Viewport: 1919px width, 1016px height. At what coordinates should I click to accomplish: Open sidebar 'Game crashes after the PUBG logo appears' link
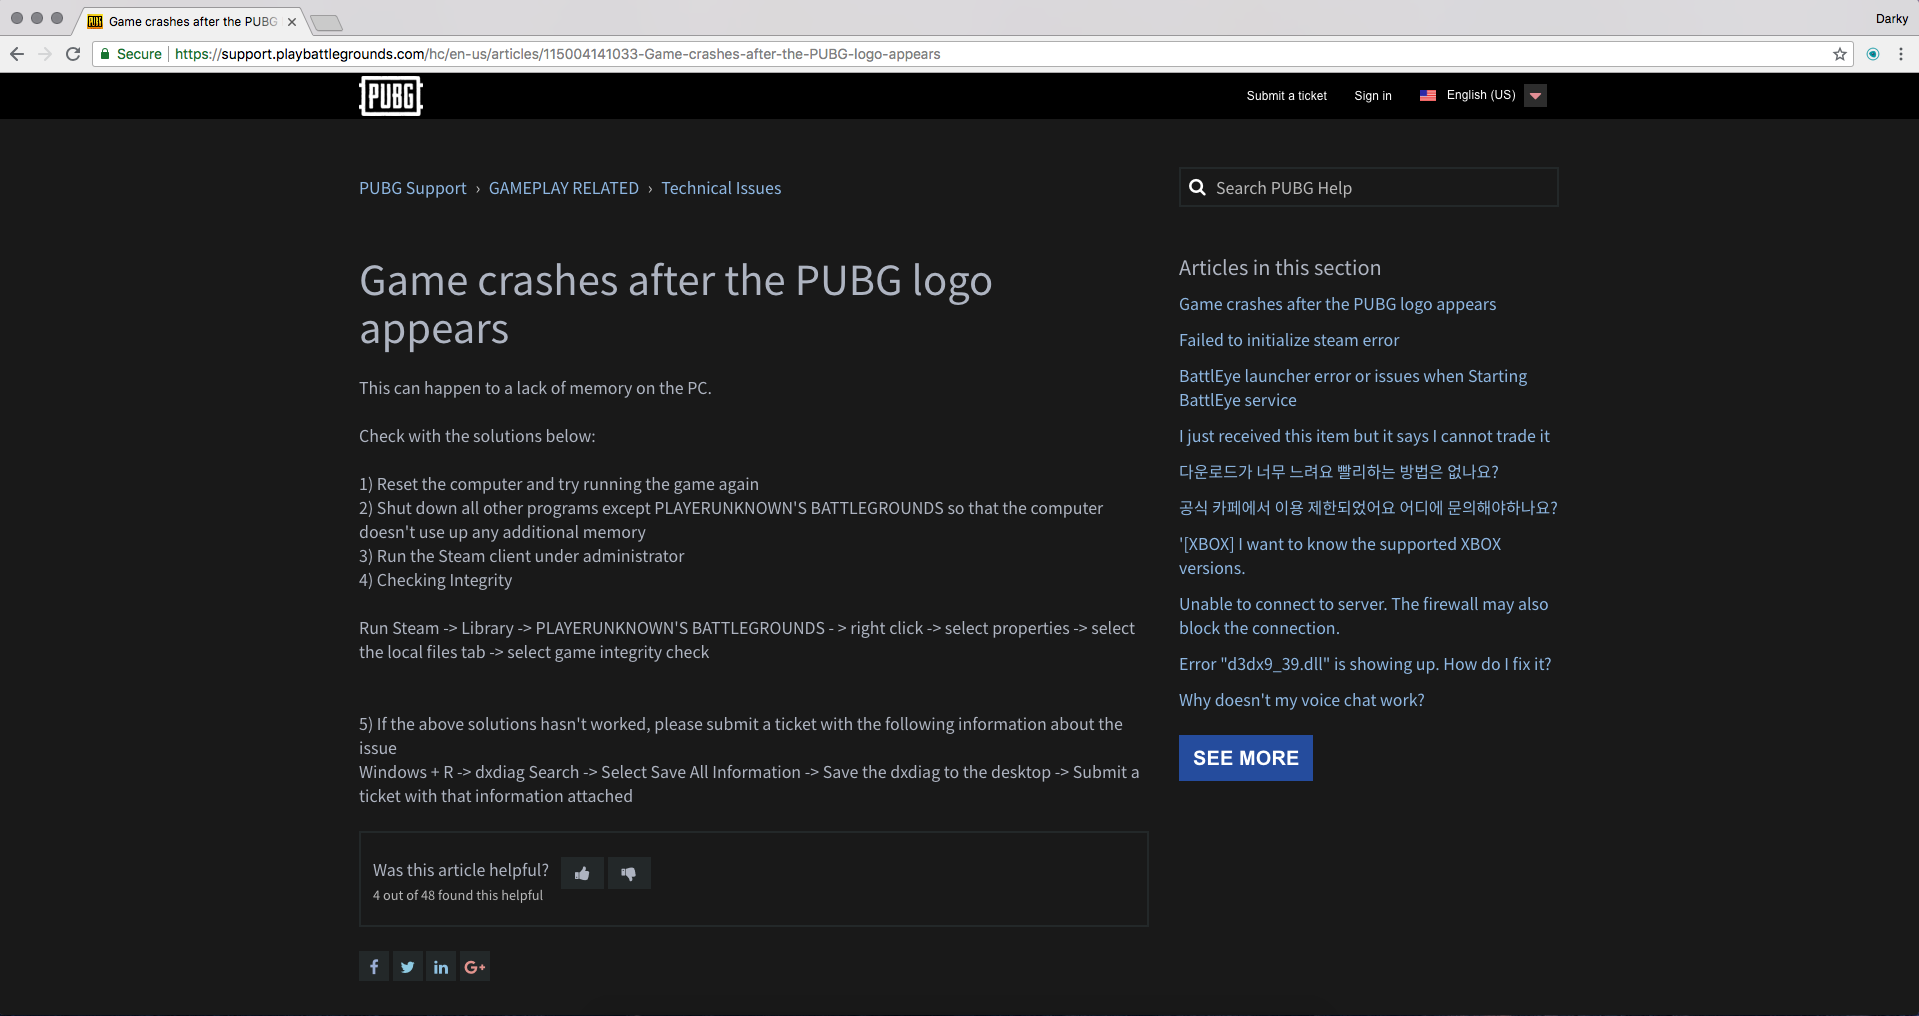[x=1338, y=304]
